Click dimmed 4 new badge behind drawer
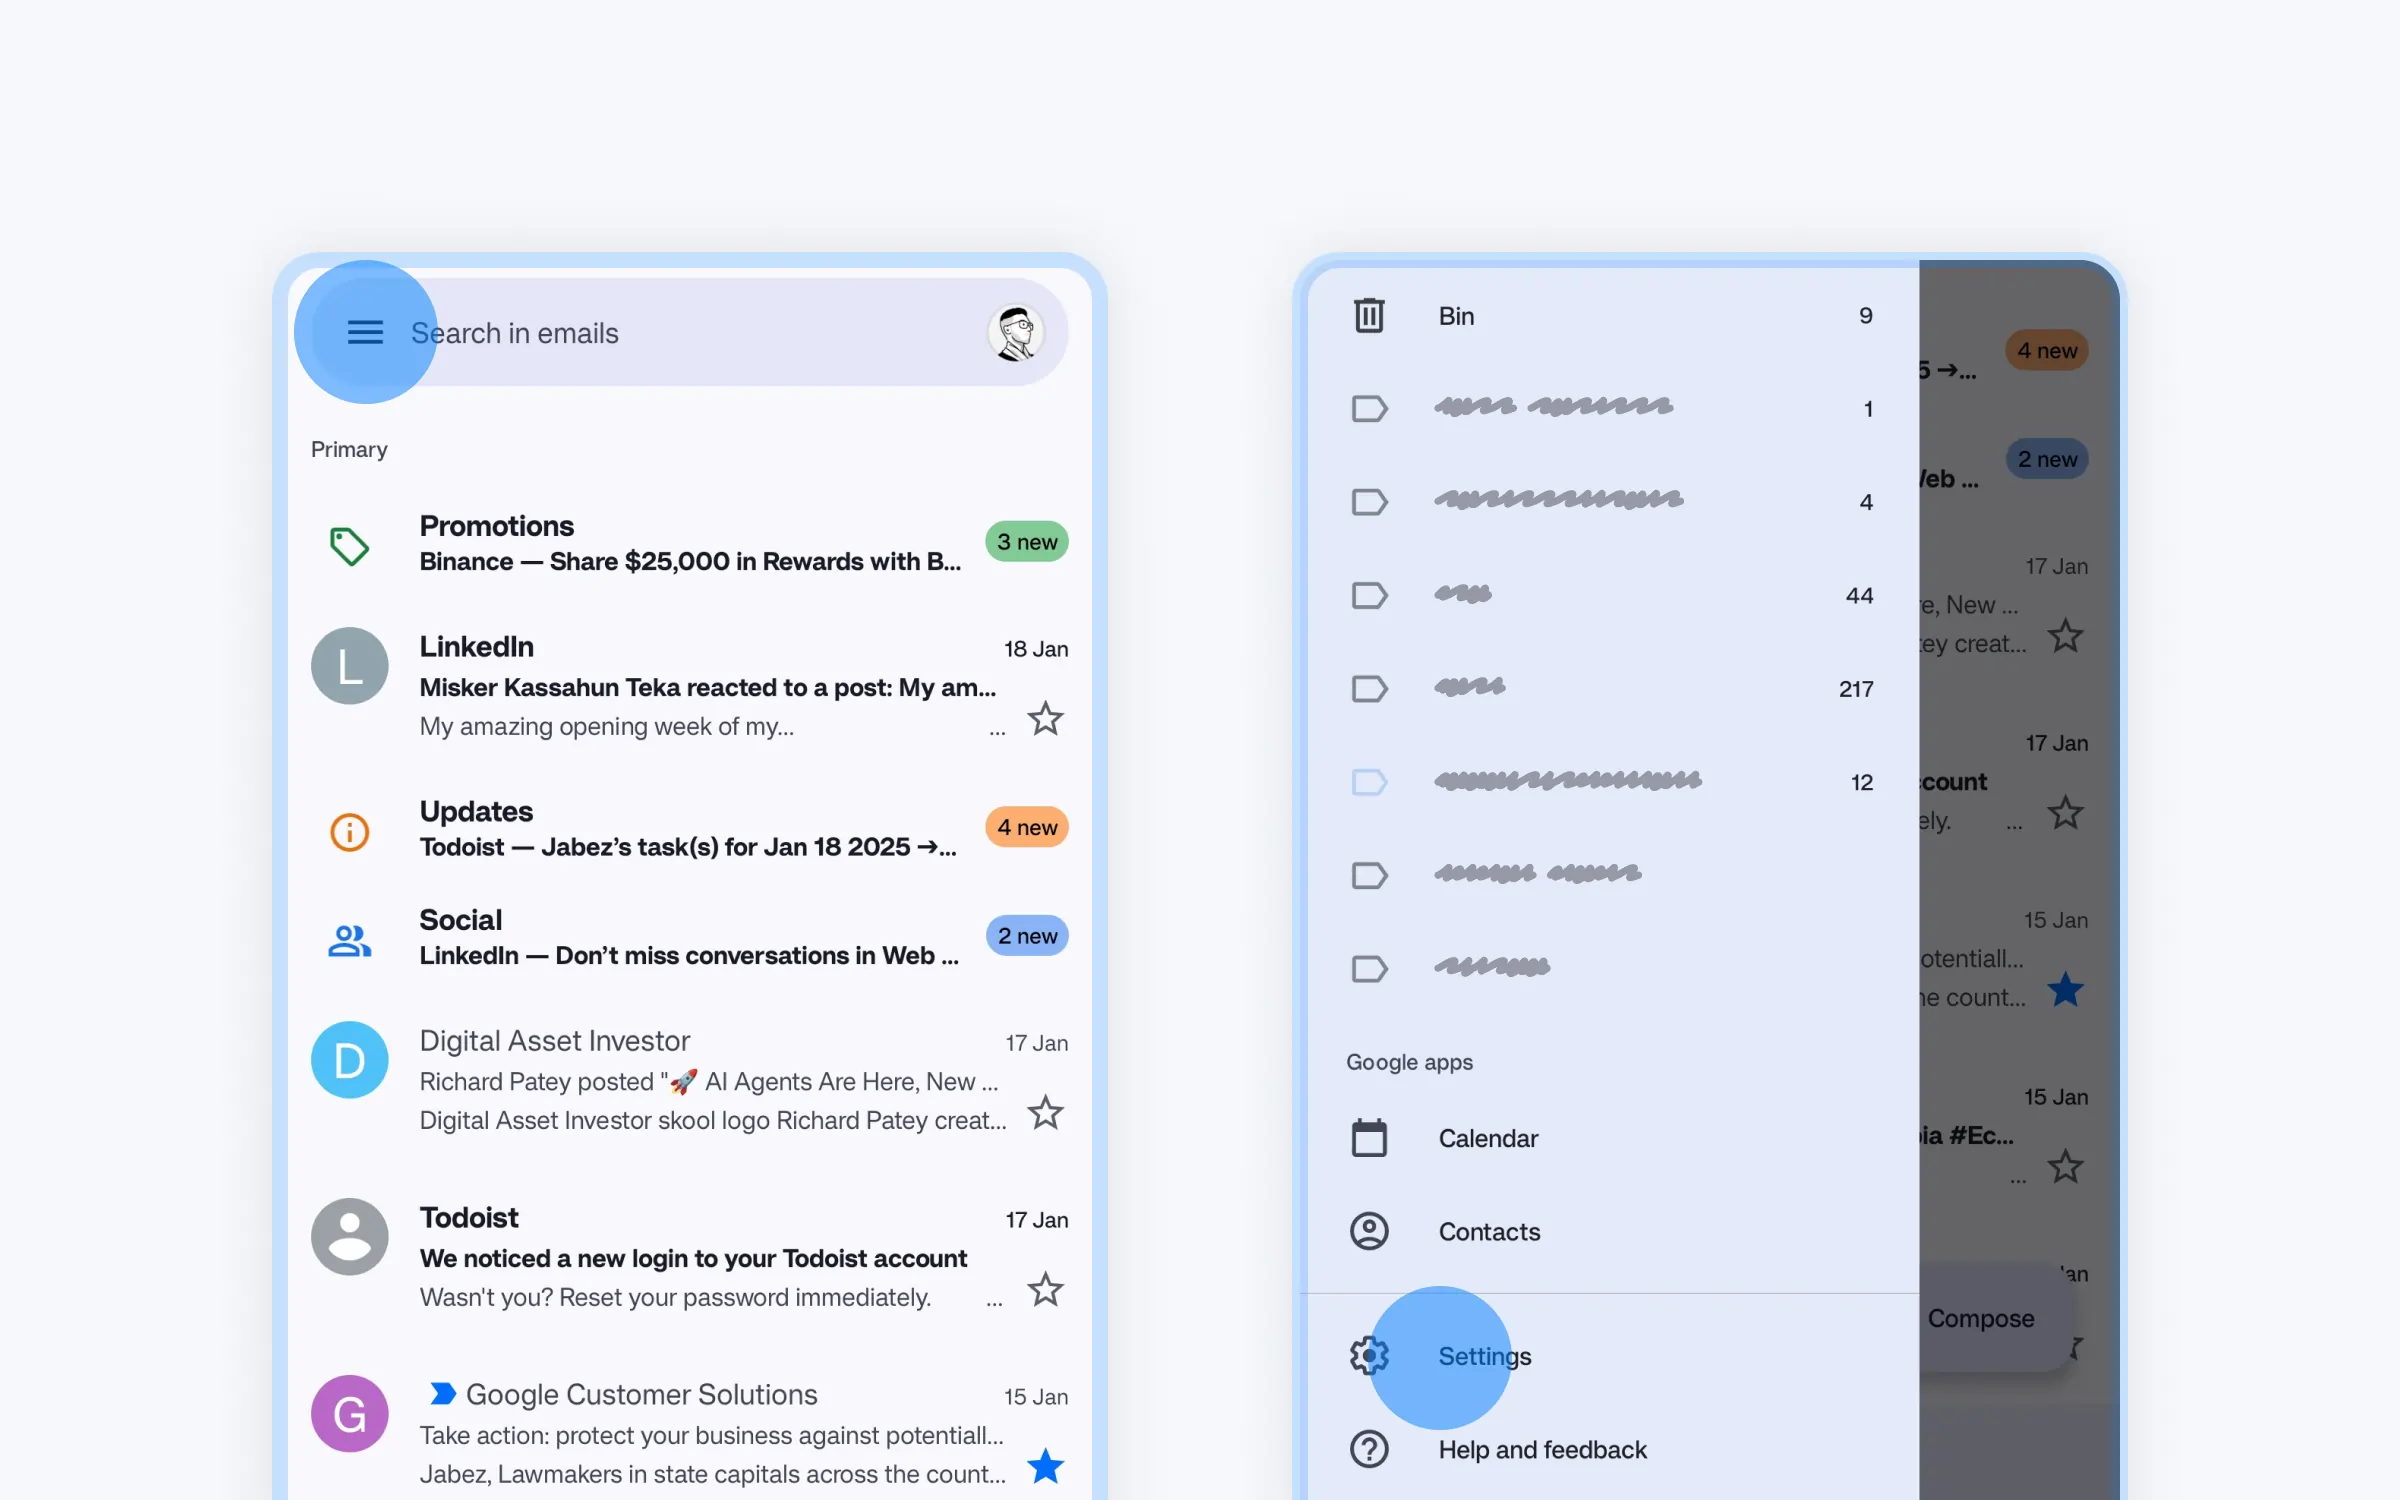Screen dimensions: 2400x1500 [2047, 350]
